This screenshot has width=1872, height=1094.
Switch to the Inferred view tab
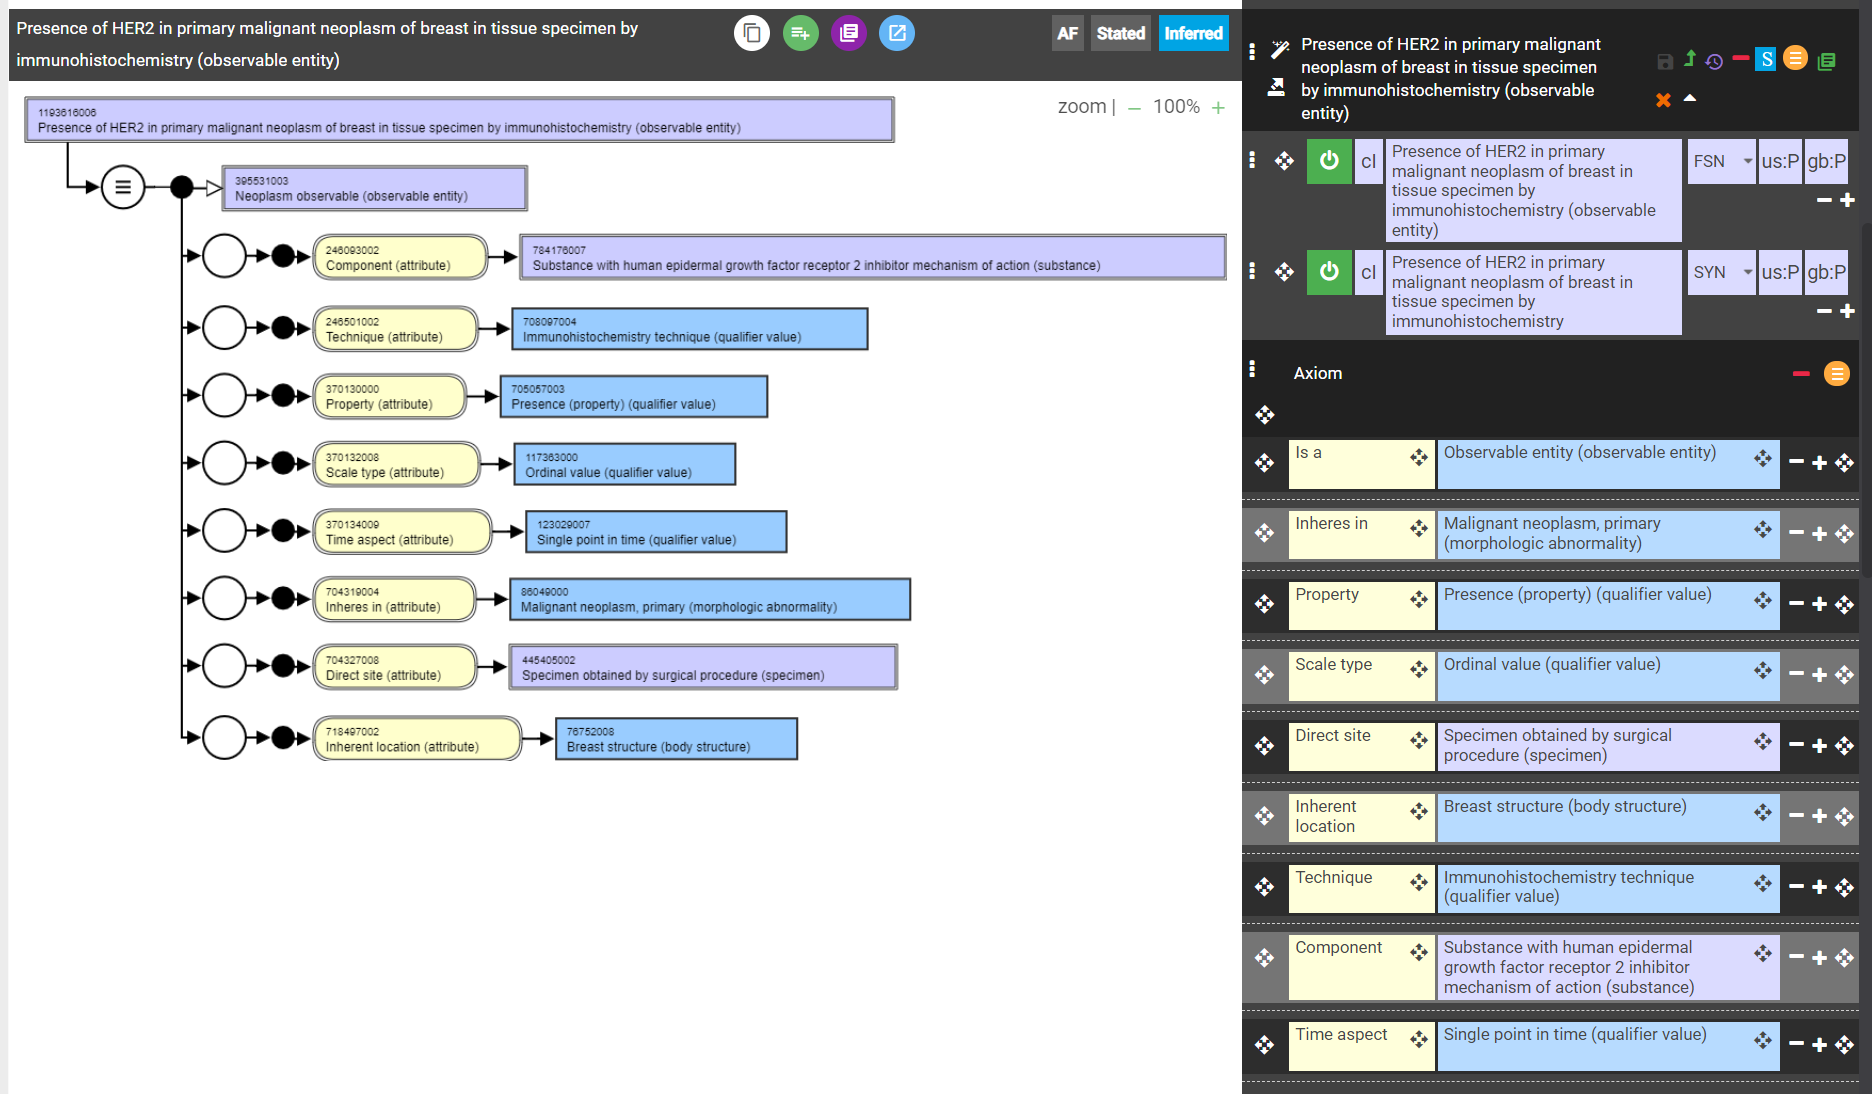(1193, 33)
